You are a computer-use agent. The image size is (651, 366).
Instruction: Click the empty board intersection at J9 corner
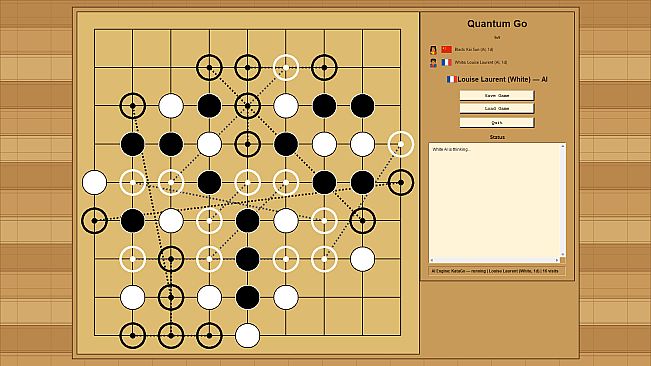pos(401,29)
